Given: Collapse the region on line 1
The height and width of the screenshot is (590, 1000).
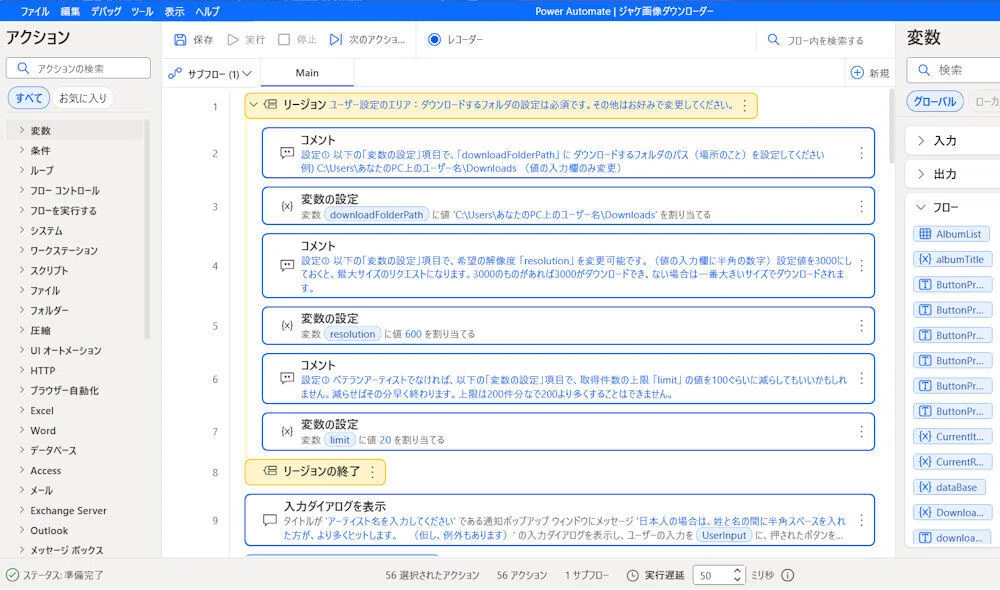Looking at the screenshot, I should point(253,105).
